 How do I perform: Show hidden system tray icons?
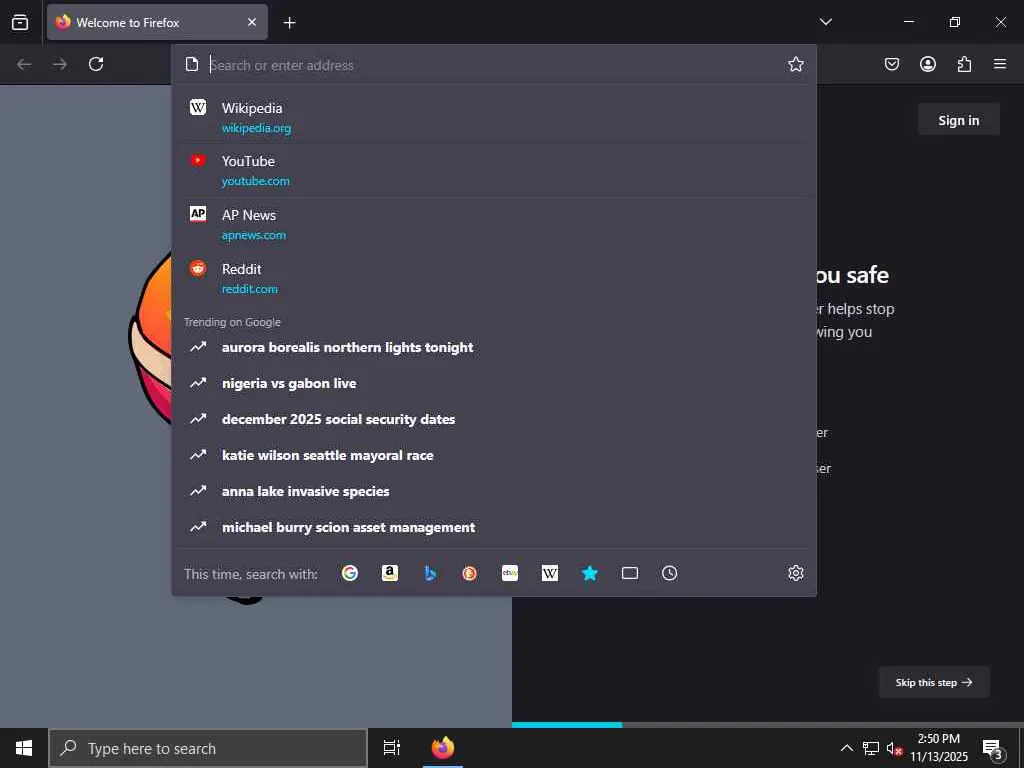pyautogui.click(x=846, y=748)
